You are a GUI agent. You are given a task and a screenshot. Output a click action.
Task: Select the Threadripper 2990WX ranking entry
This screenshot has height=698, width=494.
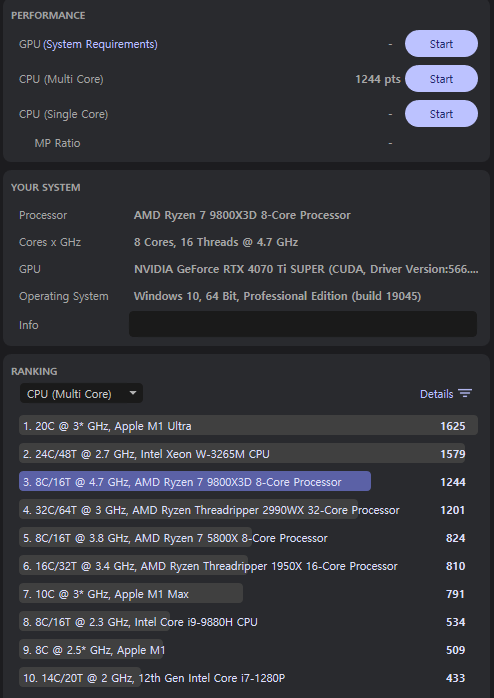(x=243, y=510)
